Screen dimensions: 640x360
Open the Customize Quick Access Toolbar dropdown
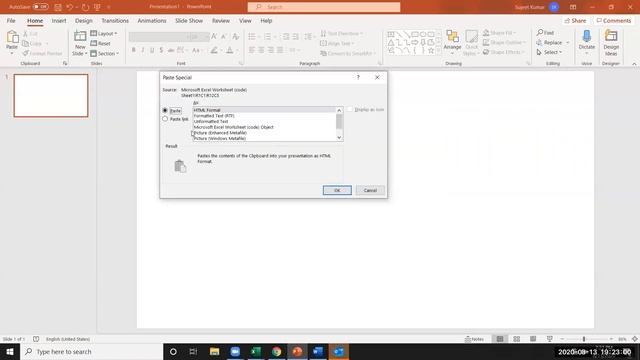(109, 7)
